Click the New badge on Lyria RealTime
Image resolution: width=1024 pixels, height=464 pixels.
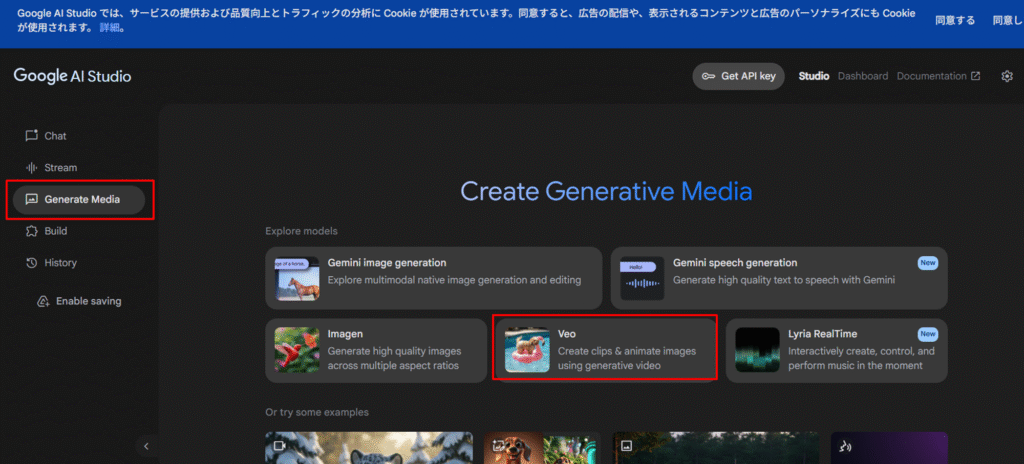927,334
